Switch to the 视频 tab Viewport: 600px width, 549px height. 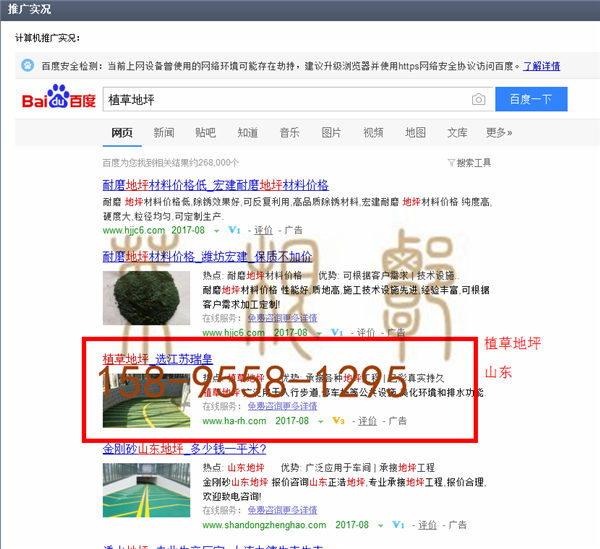tap(373, 133)
